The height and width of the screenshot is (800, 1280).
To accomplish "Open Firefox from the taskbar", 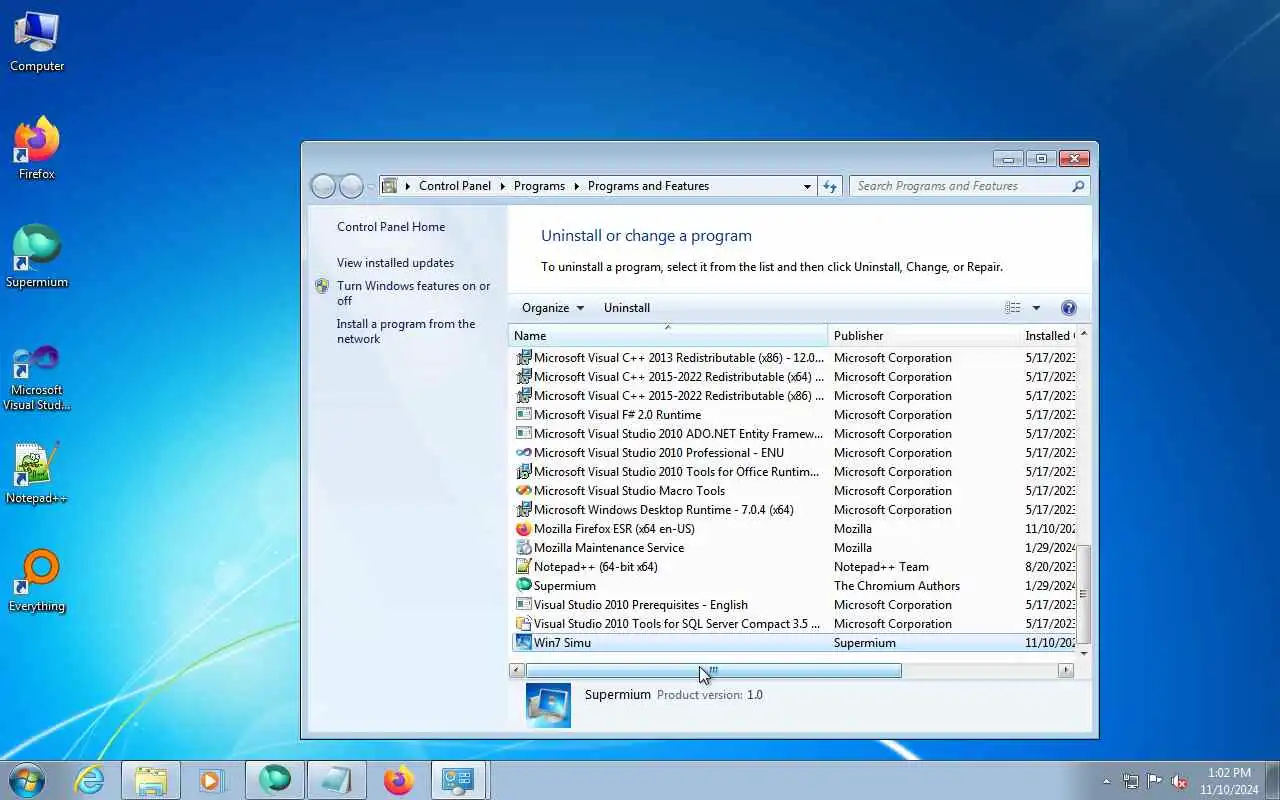I will 398,780.
